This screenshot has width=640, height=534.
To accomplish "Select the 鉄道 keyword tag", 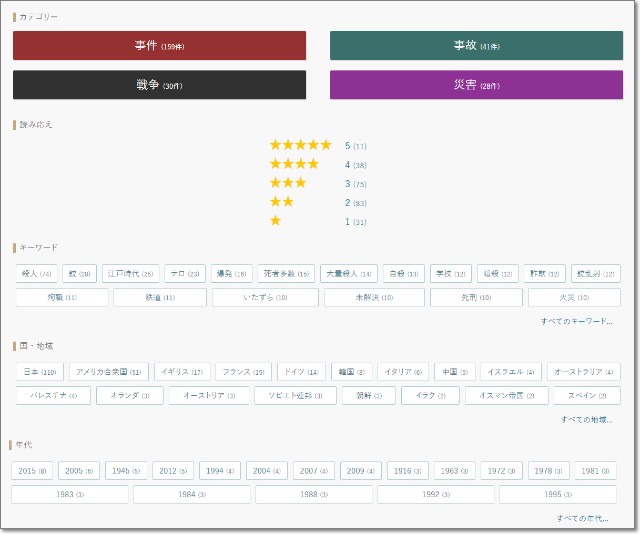I will pos(160,297).
